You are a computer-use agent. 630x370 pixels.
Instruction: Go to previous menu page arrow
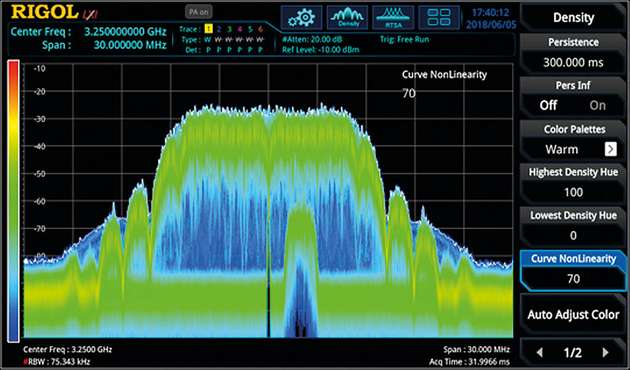coord(540,353)
